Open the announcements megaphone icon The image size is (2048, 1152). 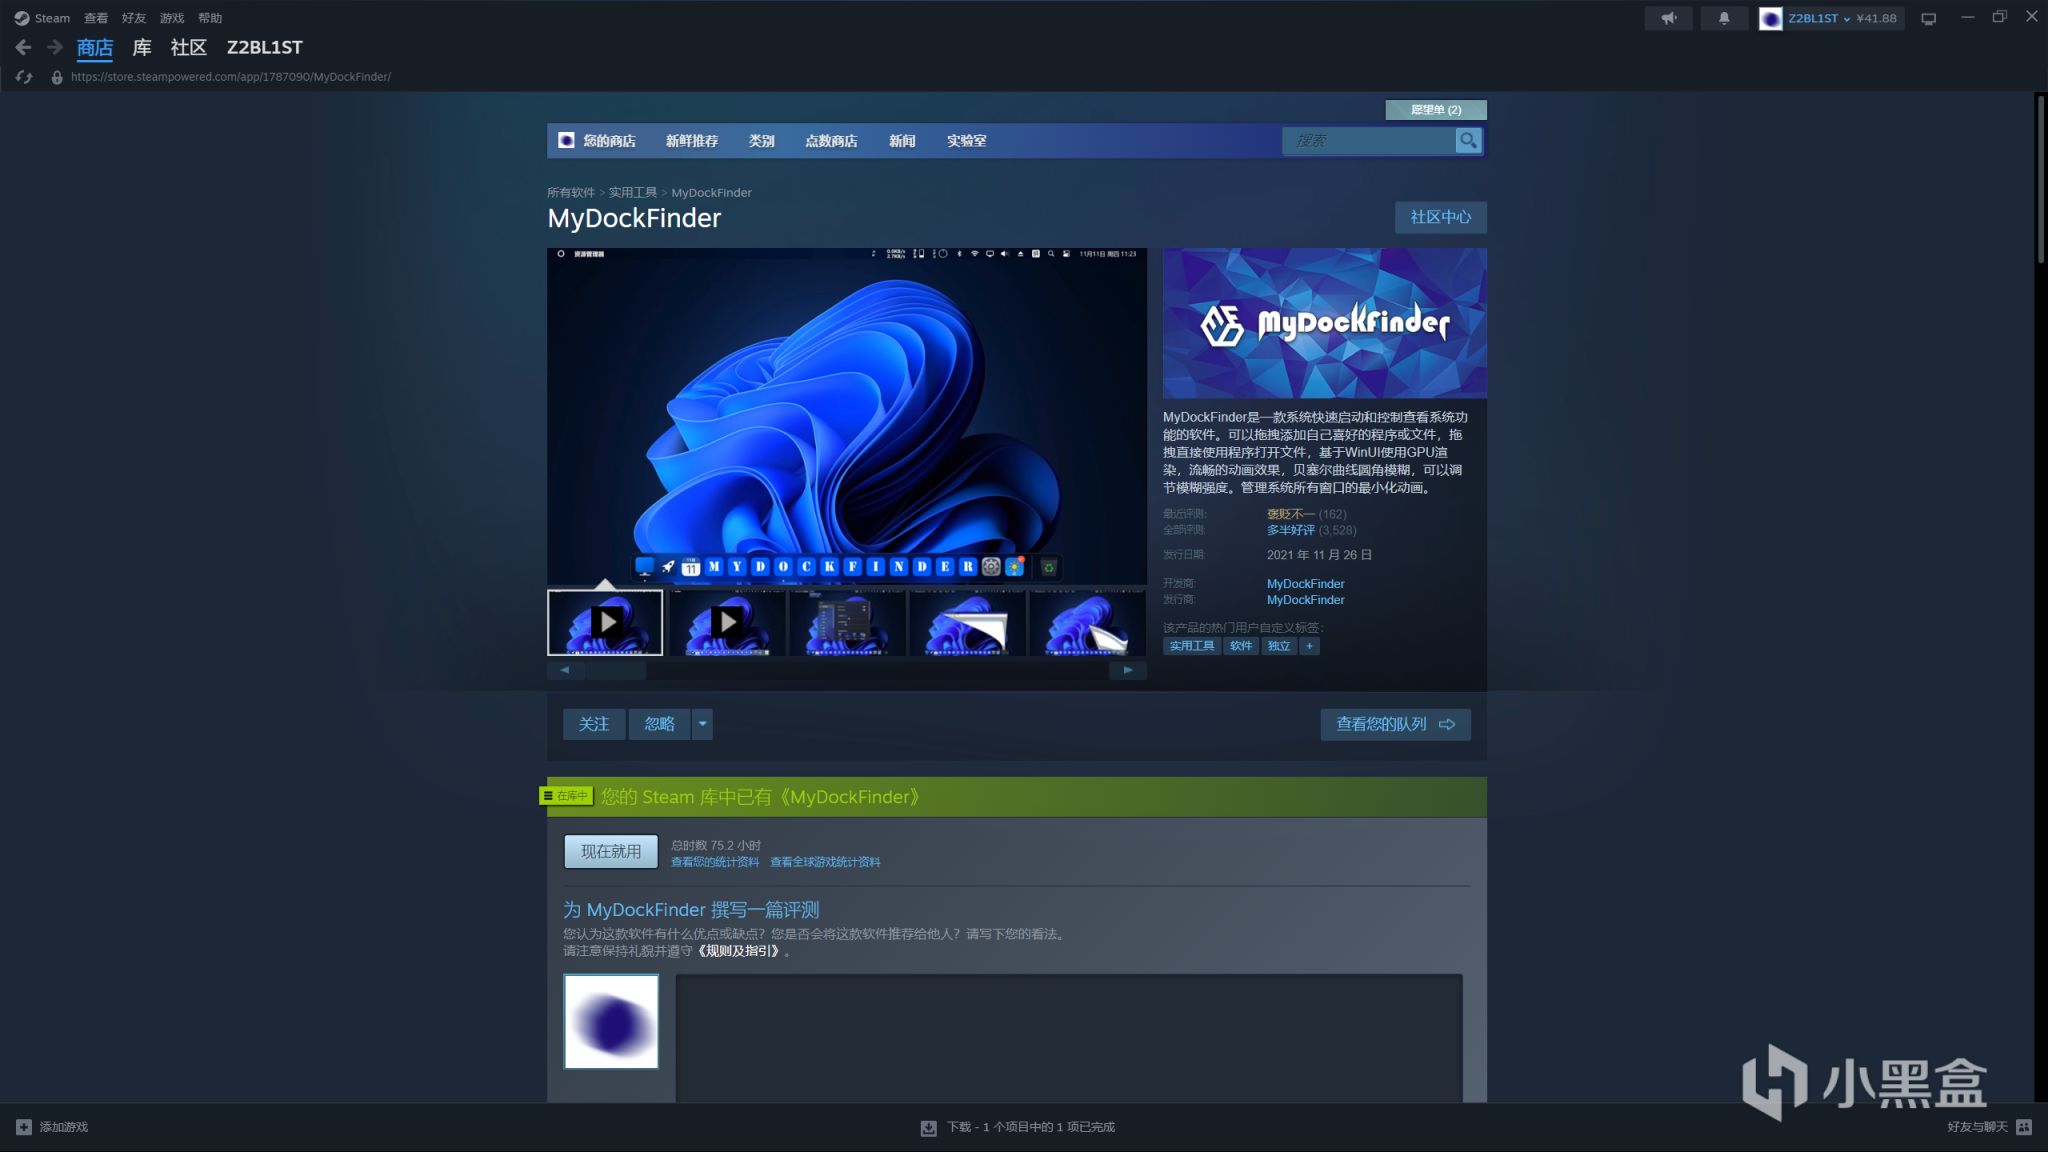tap(1669, 18)
